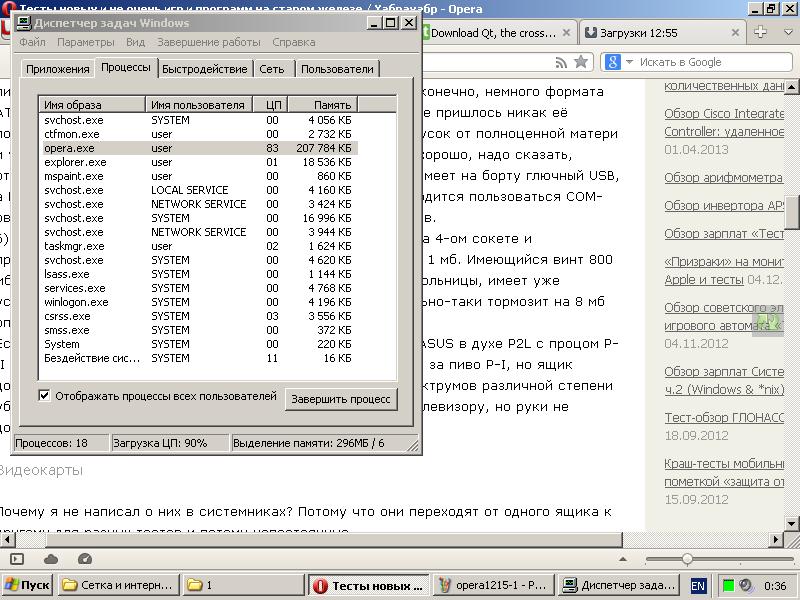Open link Обзор зарплат «Тест
This screenshot has height=600, width=800.
[723, 234]
